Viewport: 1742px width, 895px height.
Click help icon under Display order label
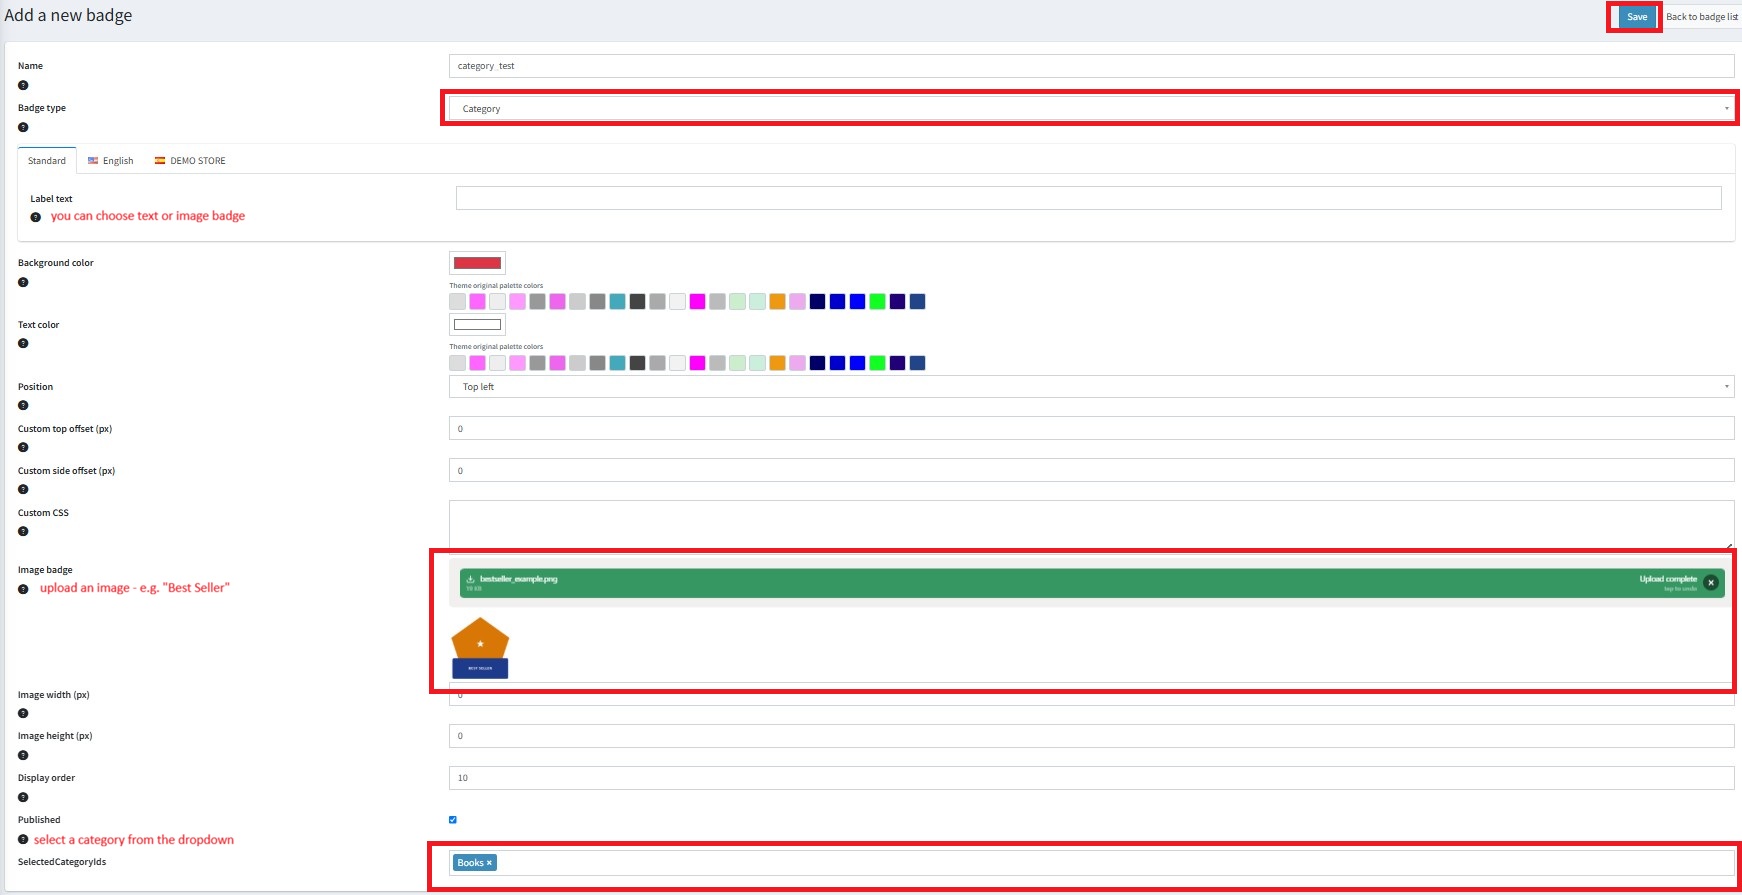click(x=23, y=797)
